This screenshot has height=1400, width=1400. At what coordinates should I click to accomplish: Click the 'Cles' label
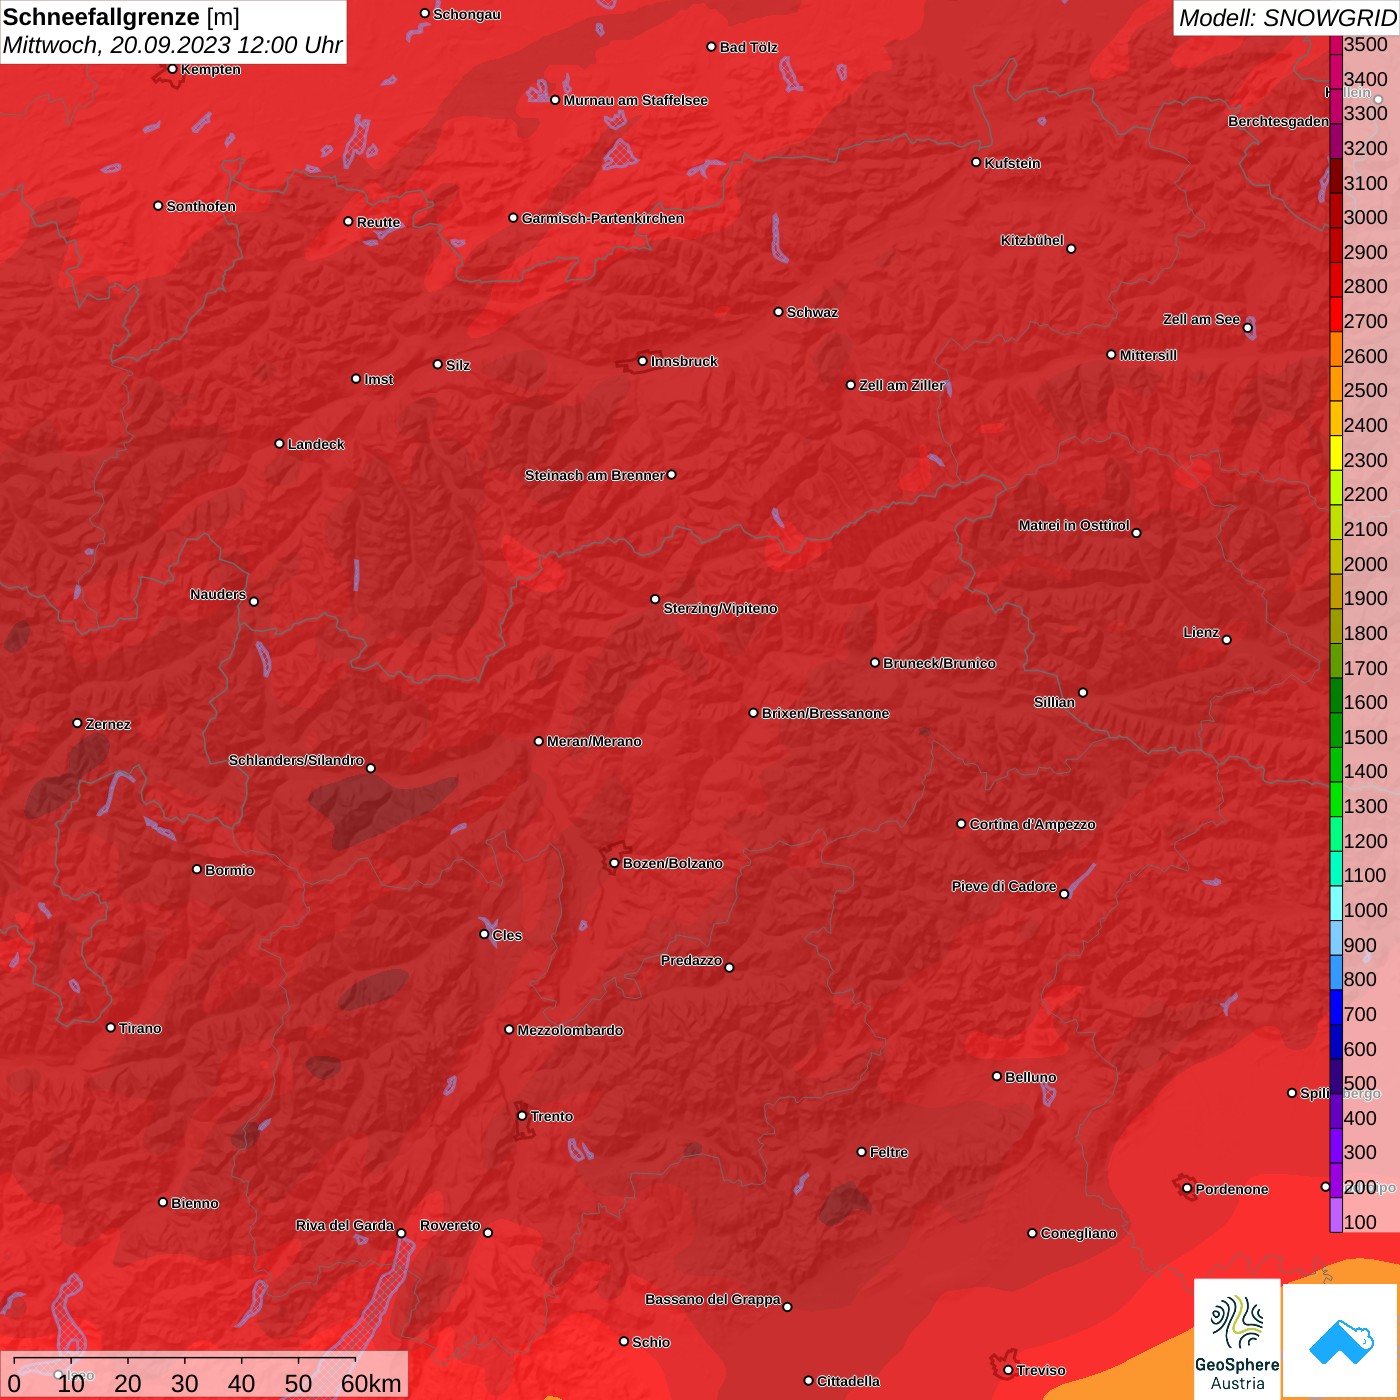coord(507,935)
